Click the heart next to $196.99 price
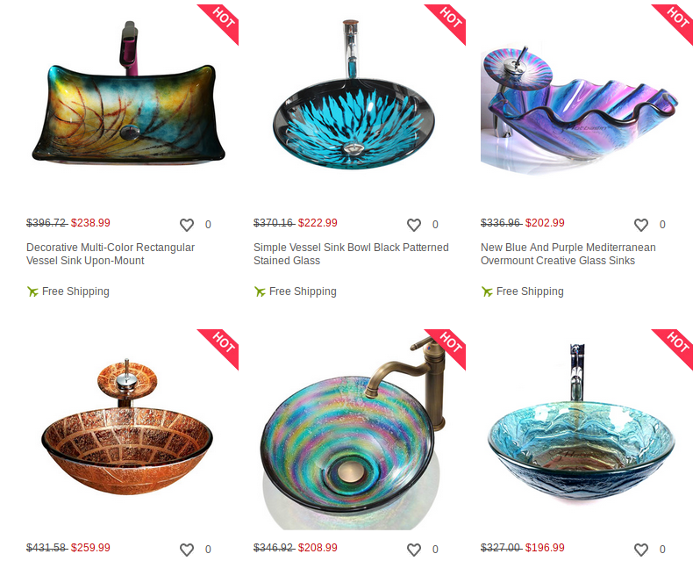700x561 pixels. [641, 549]
